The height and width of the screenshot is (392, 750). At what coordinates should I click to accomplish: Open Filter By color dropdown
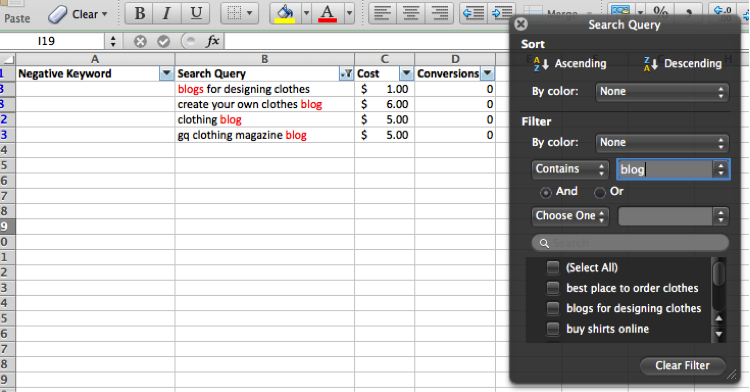[662, 142]
